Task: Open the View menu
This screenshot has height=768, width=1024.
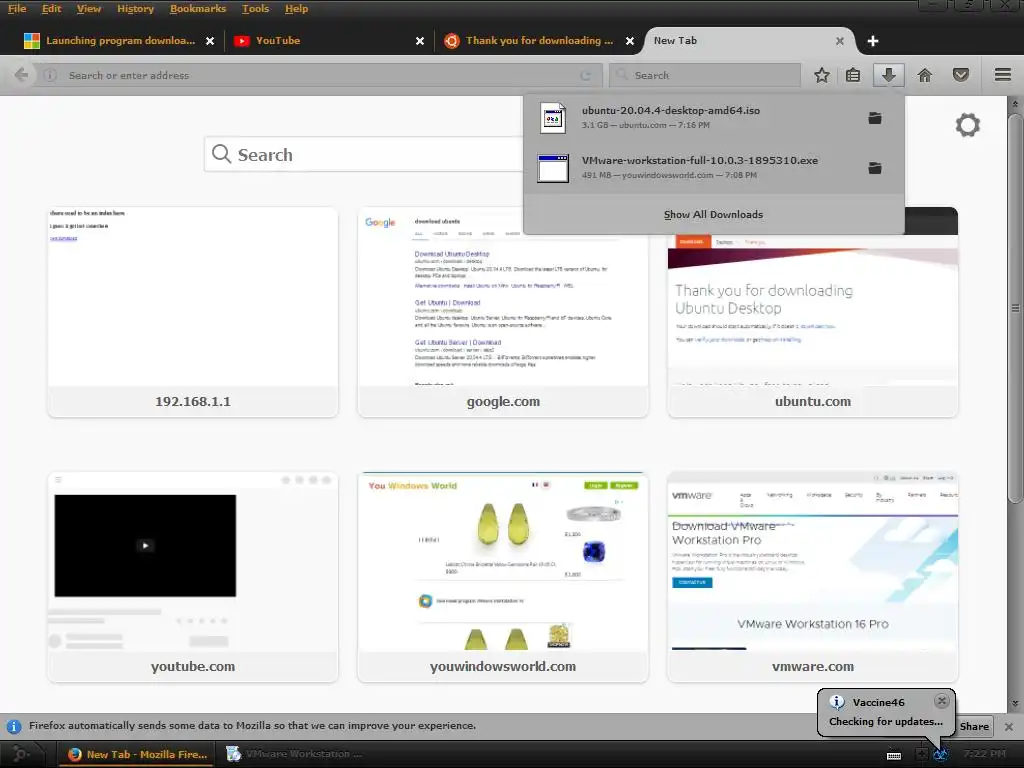Action: coord(89,8)
